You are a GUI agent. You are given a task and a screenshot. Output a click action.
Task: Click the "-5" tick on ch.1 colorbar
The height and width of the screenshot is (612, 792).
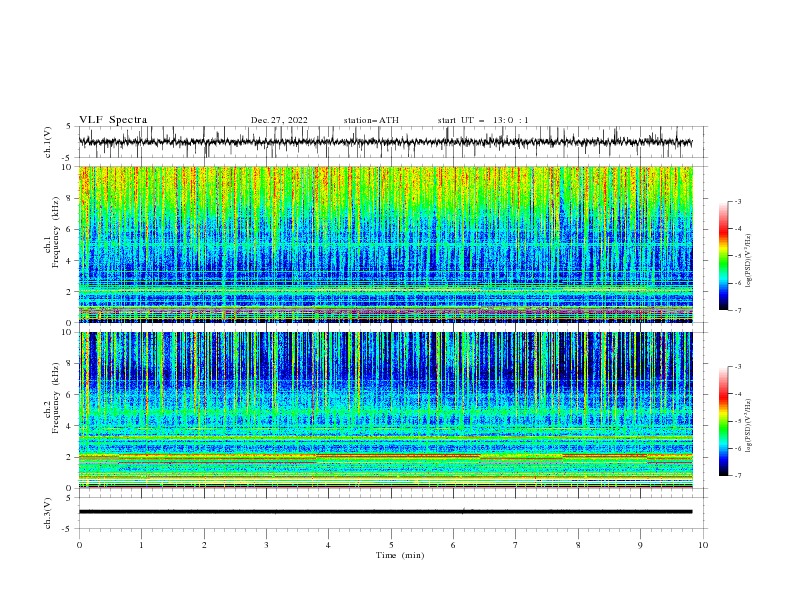point(738,256)
